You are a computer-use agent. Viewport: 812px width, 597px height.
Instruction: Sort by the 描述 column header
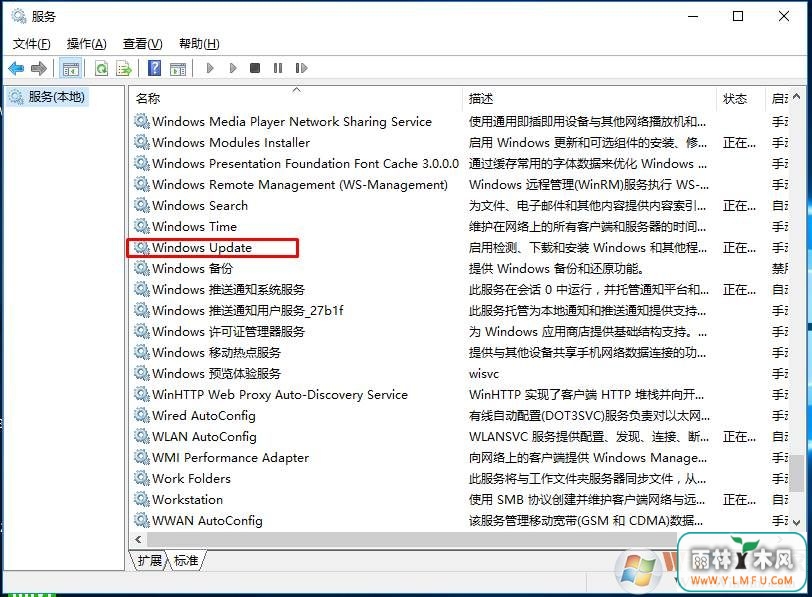point(589,98)
